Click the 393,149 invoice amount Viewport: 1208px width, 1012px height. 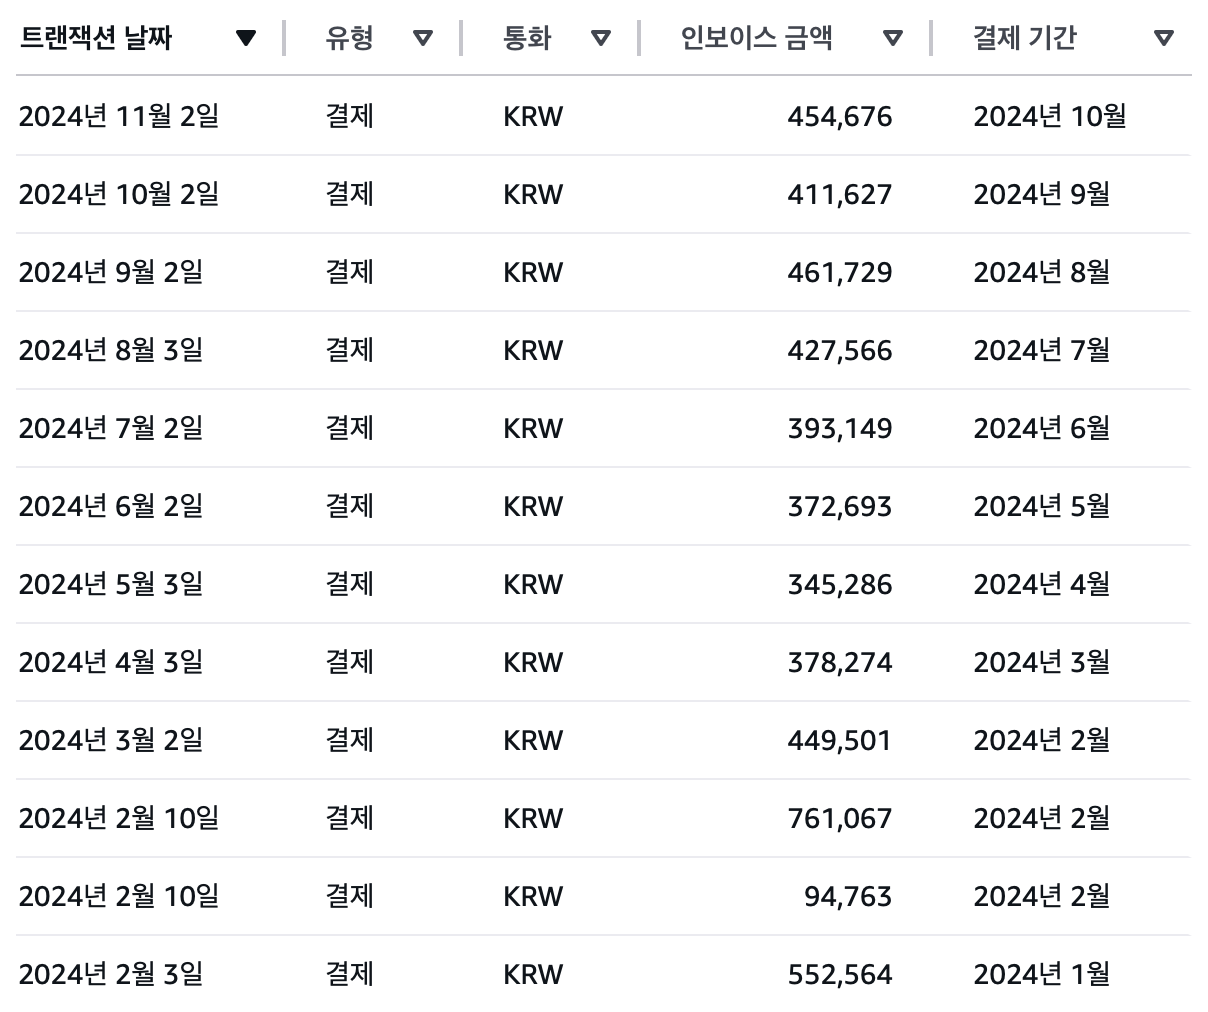coord(839,429)
